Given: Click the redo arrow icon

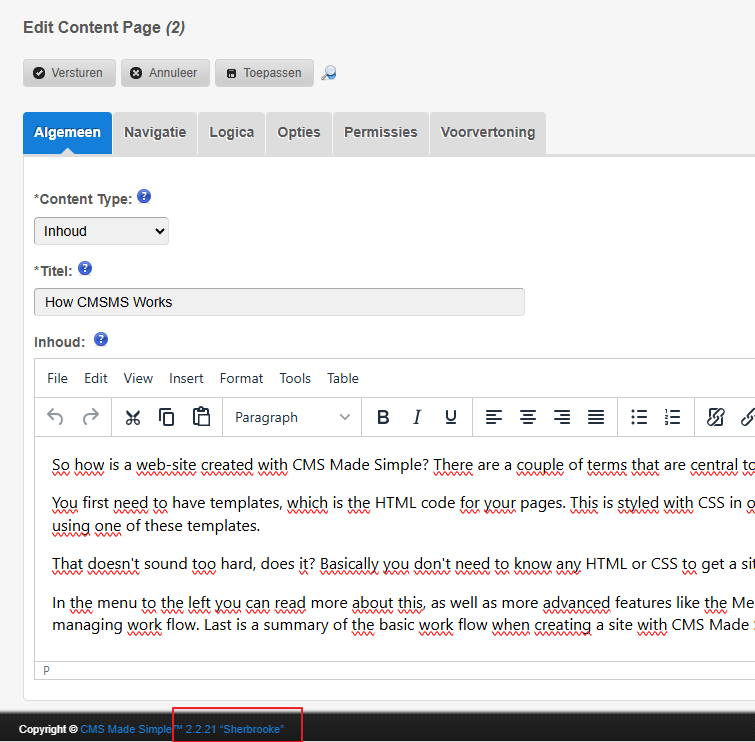Looking at the screenshot, I should [x=91, y=417].
